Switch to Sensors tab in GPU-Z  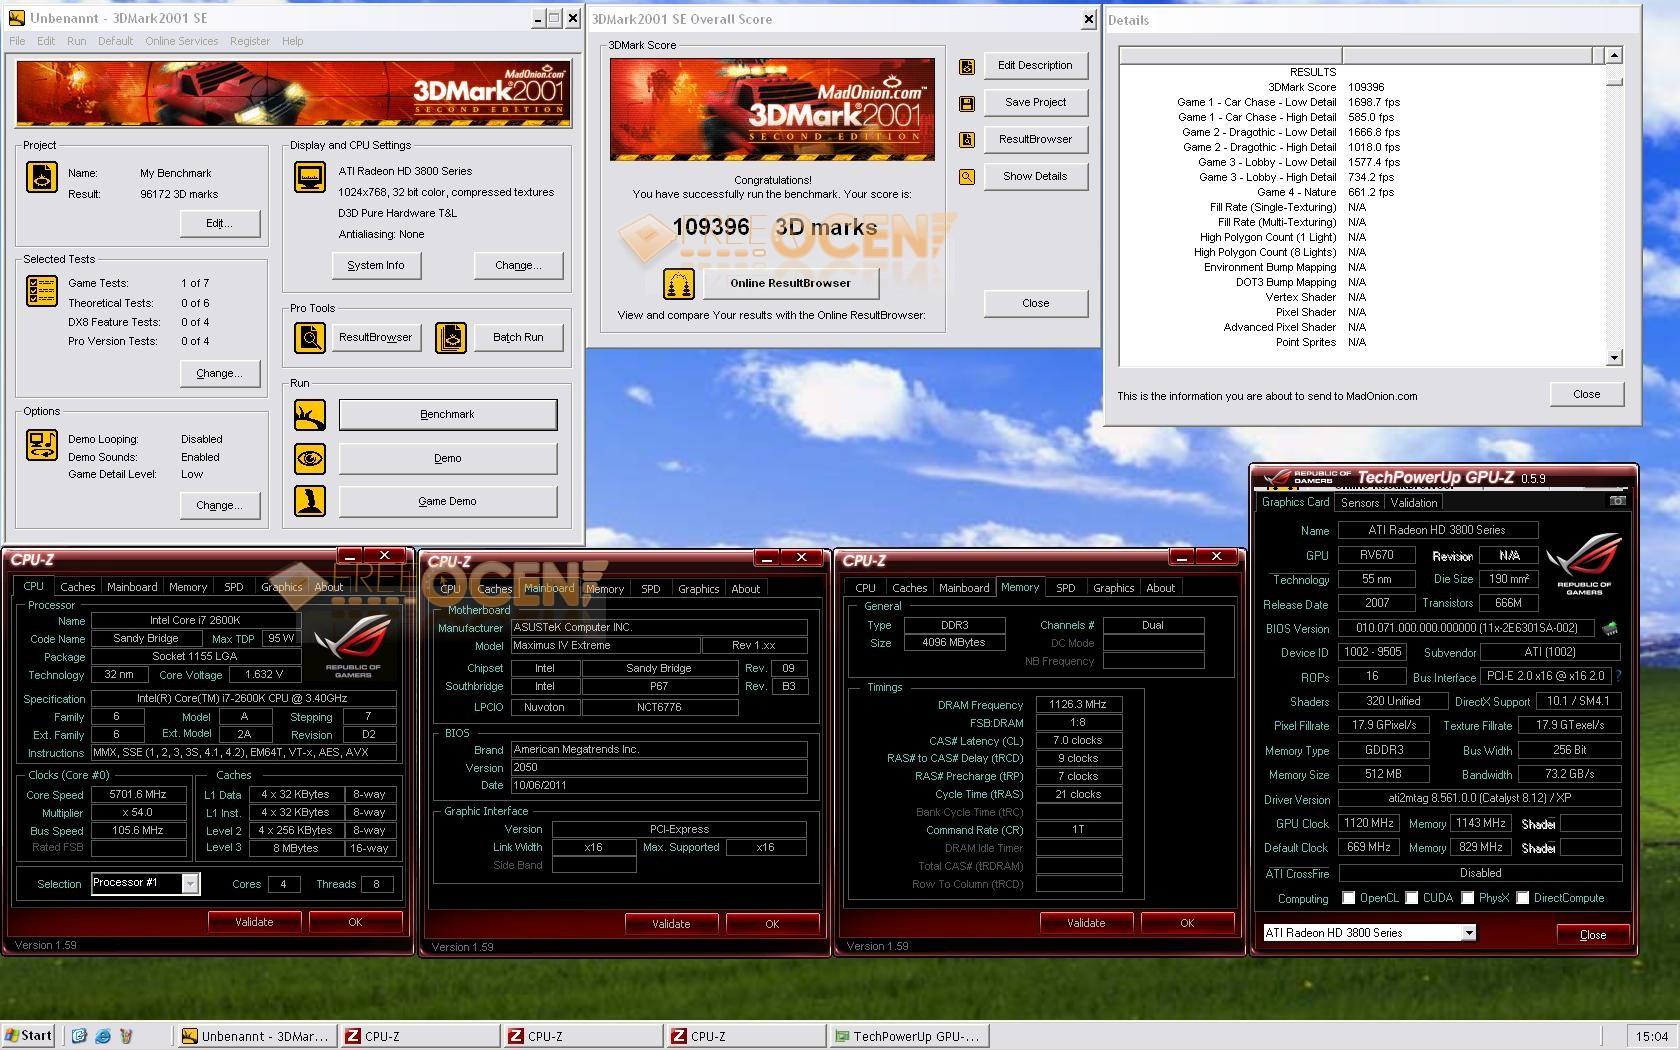click(1359, 503)
